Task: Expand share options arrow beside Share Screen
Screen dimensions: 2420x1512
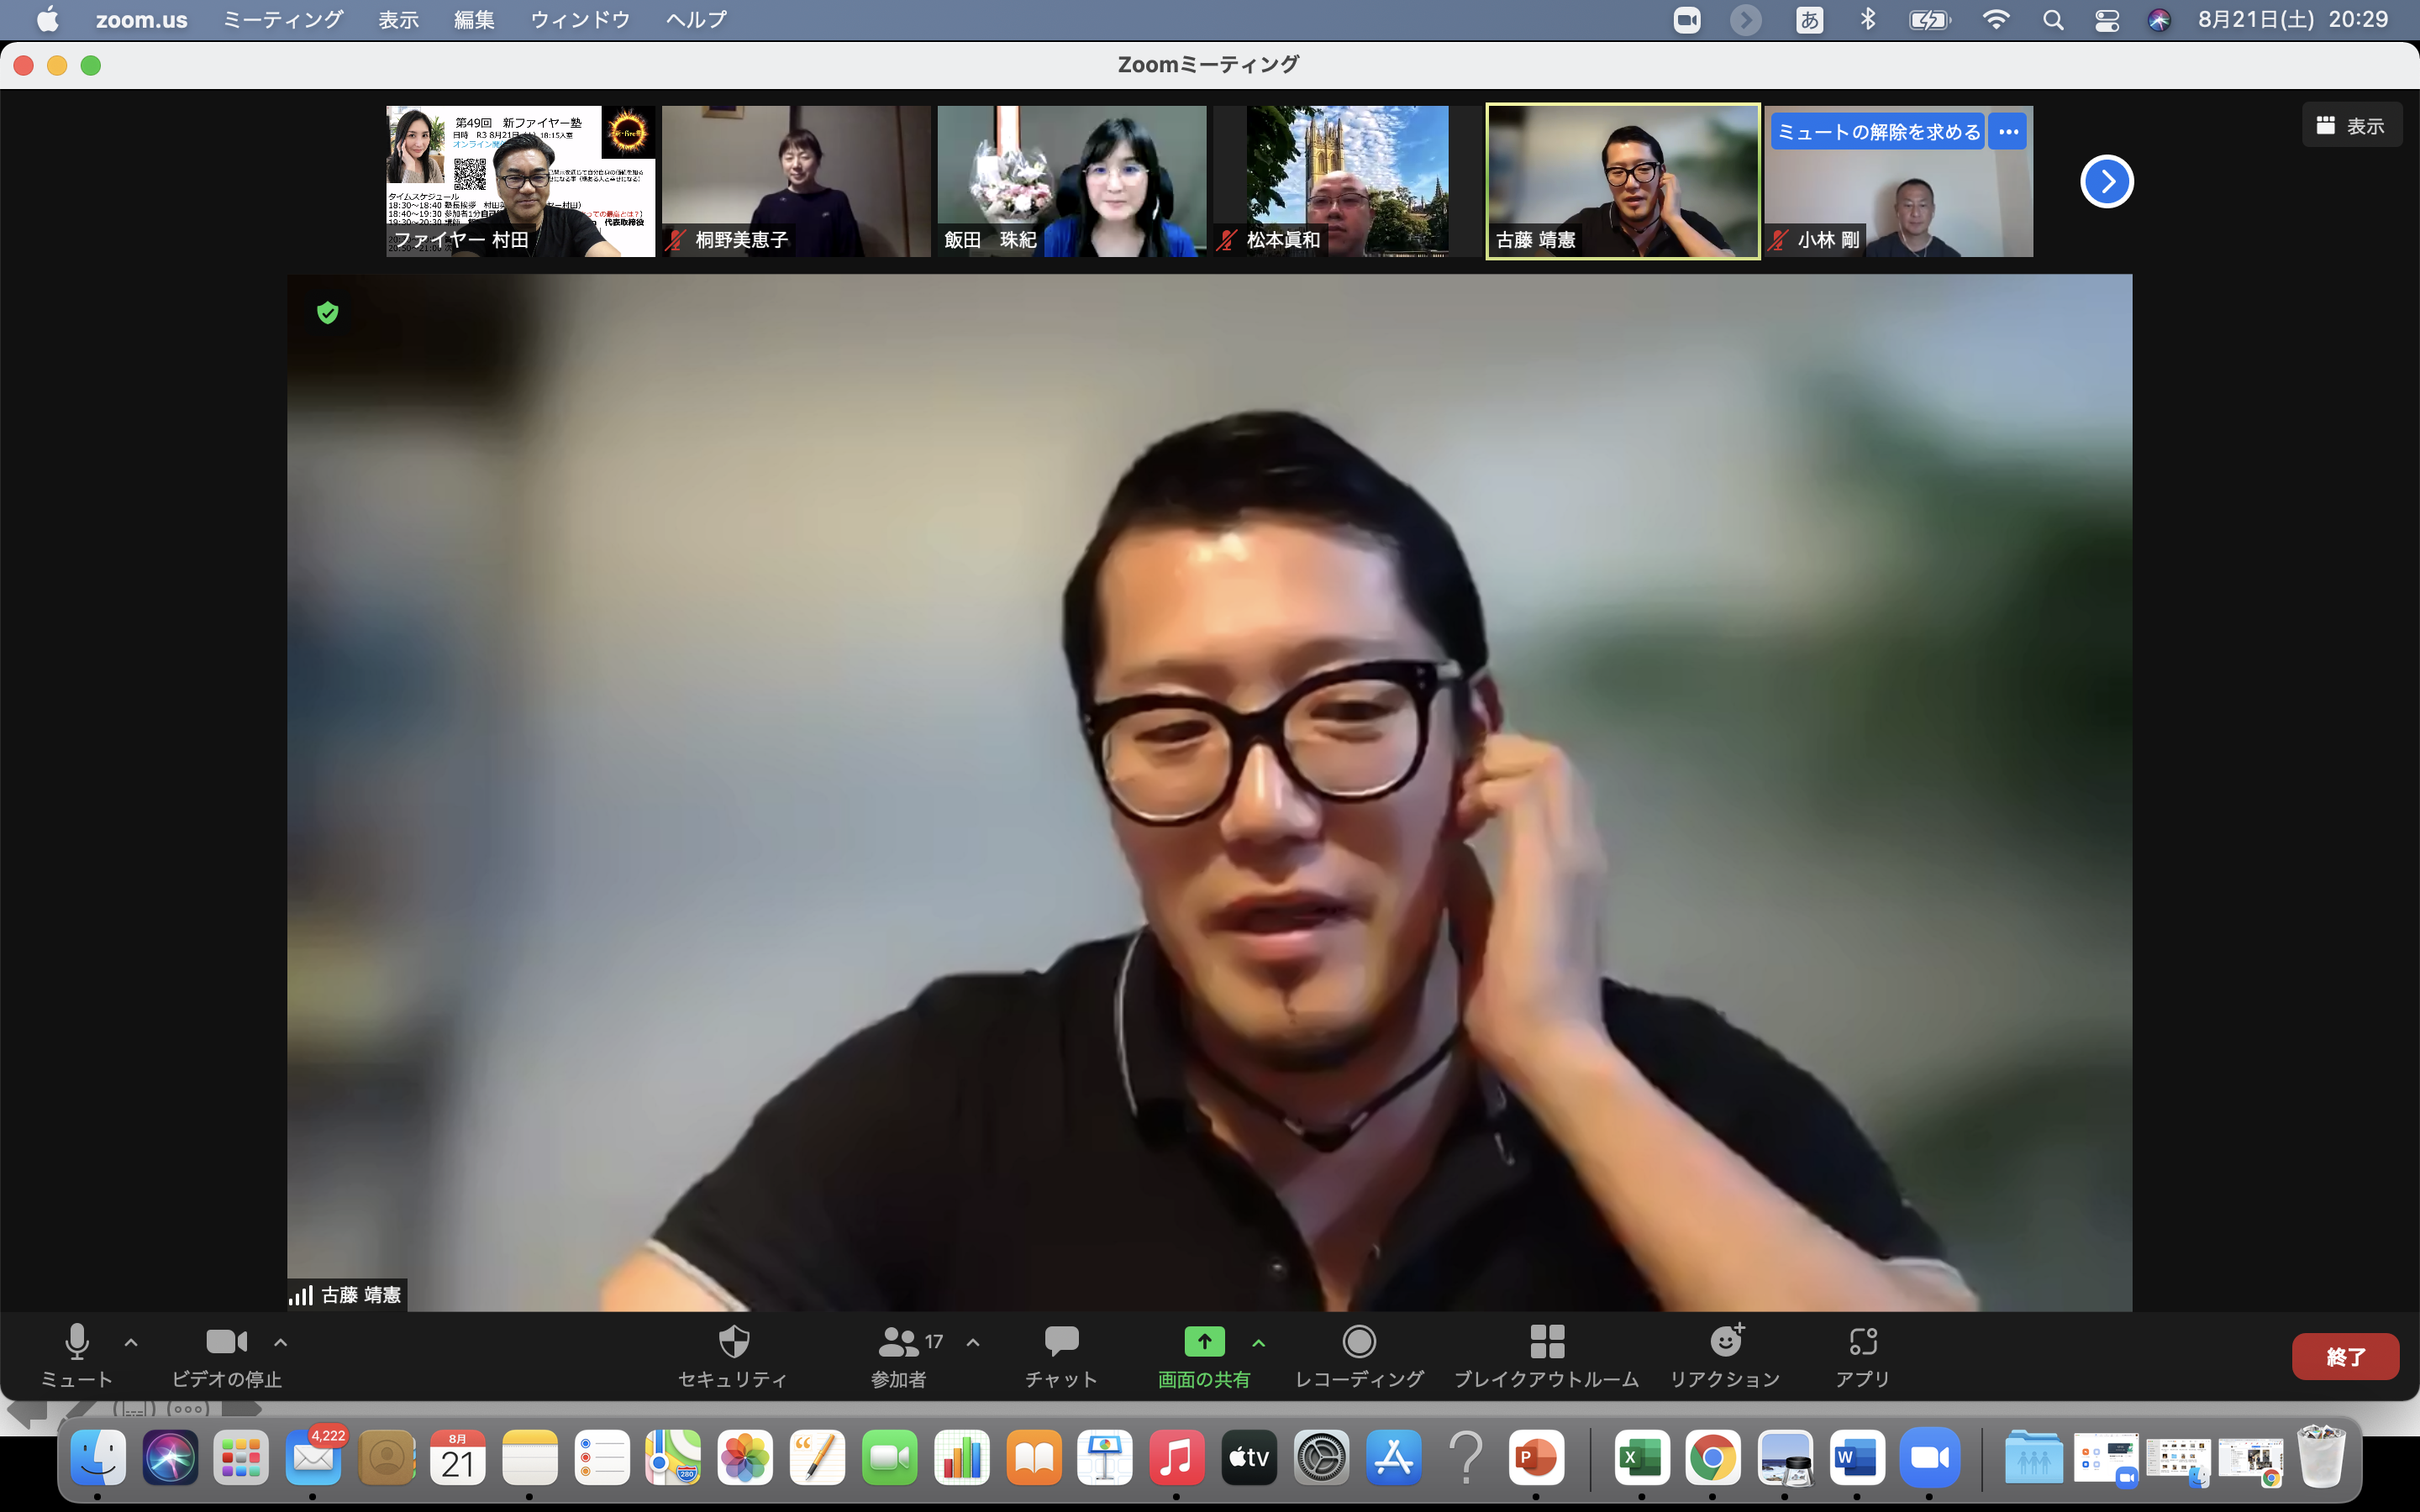Action: point(1259,1342)
